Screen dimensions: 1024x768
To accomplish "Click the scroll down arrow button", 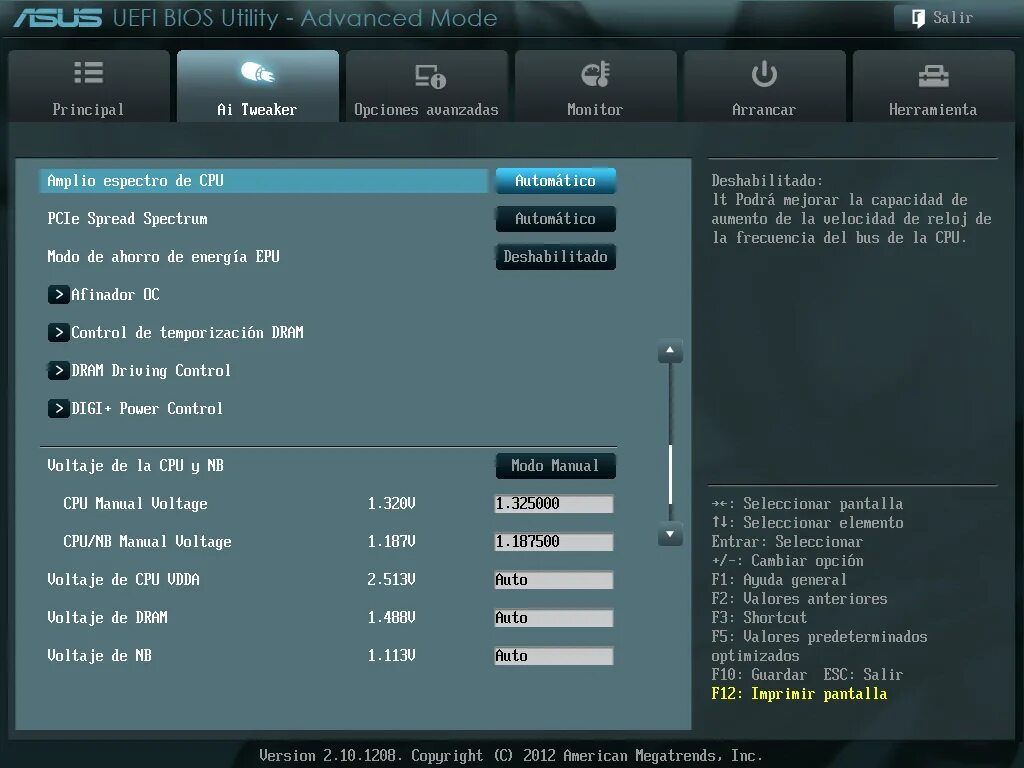I will click(x=670, y=534).
